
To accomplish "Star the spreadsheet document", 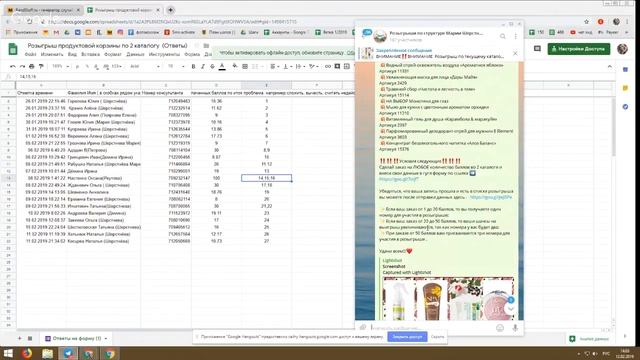I will click(x=196, y=46).
